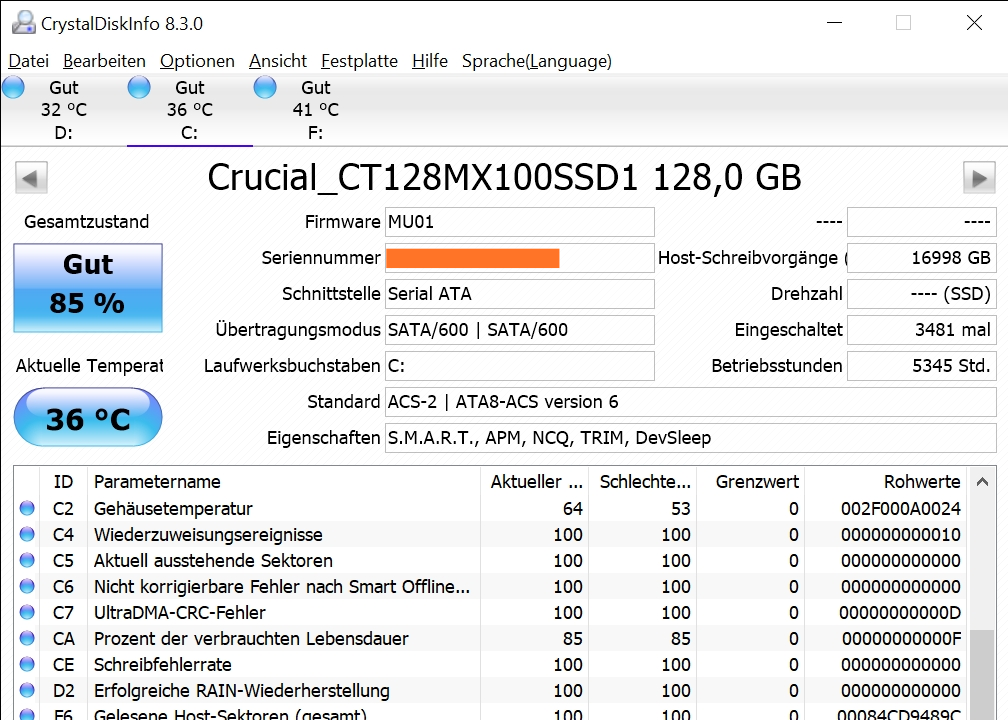Click status dot of C5 row
1008x720 pixels.
click(x=27, y=560)
